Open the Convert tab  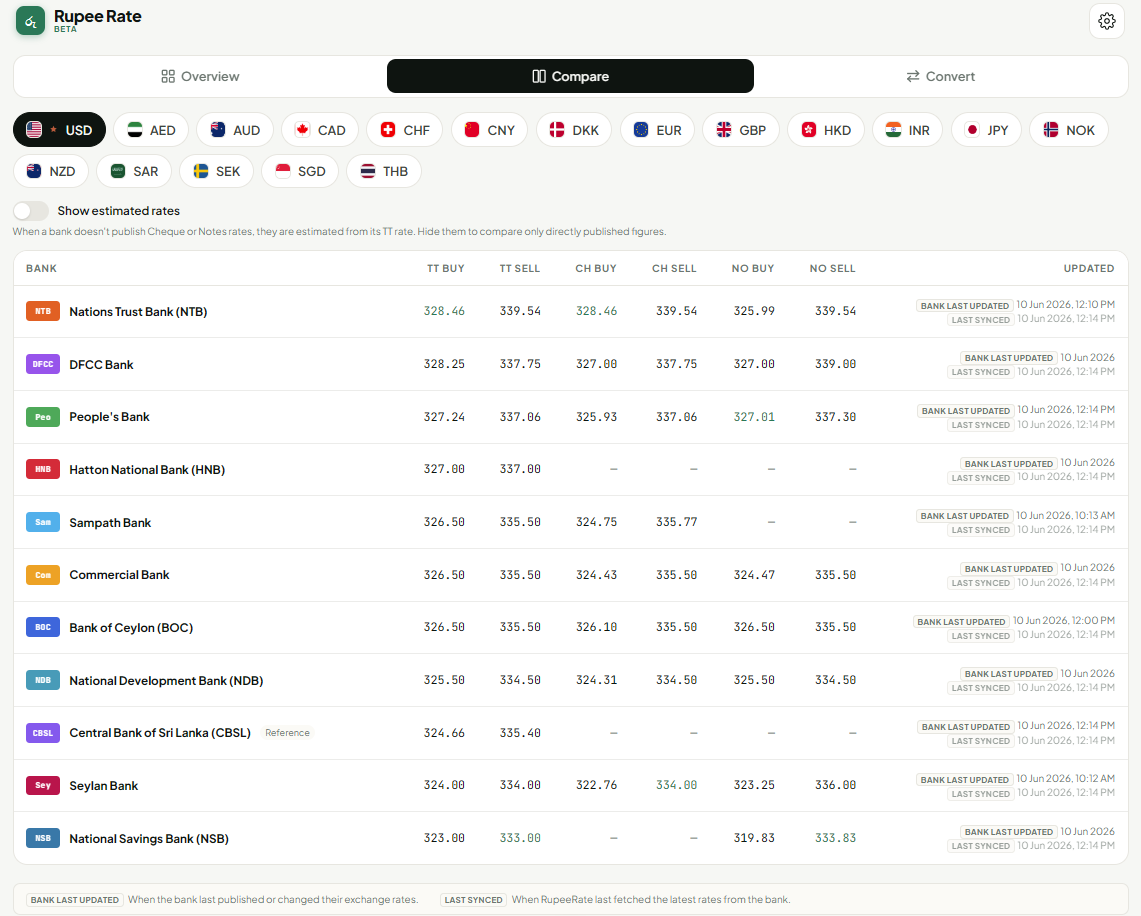coord(940,76)
